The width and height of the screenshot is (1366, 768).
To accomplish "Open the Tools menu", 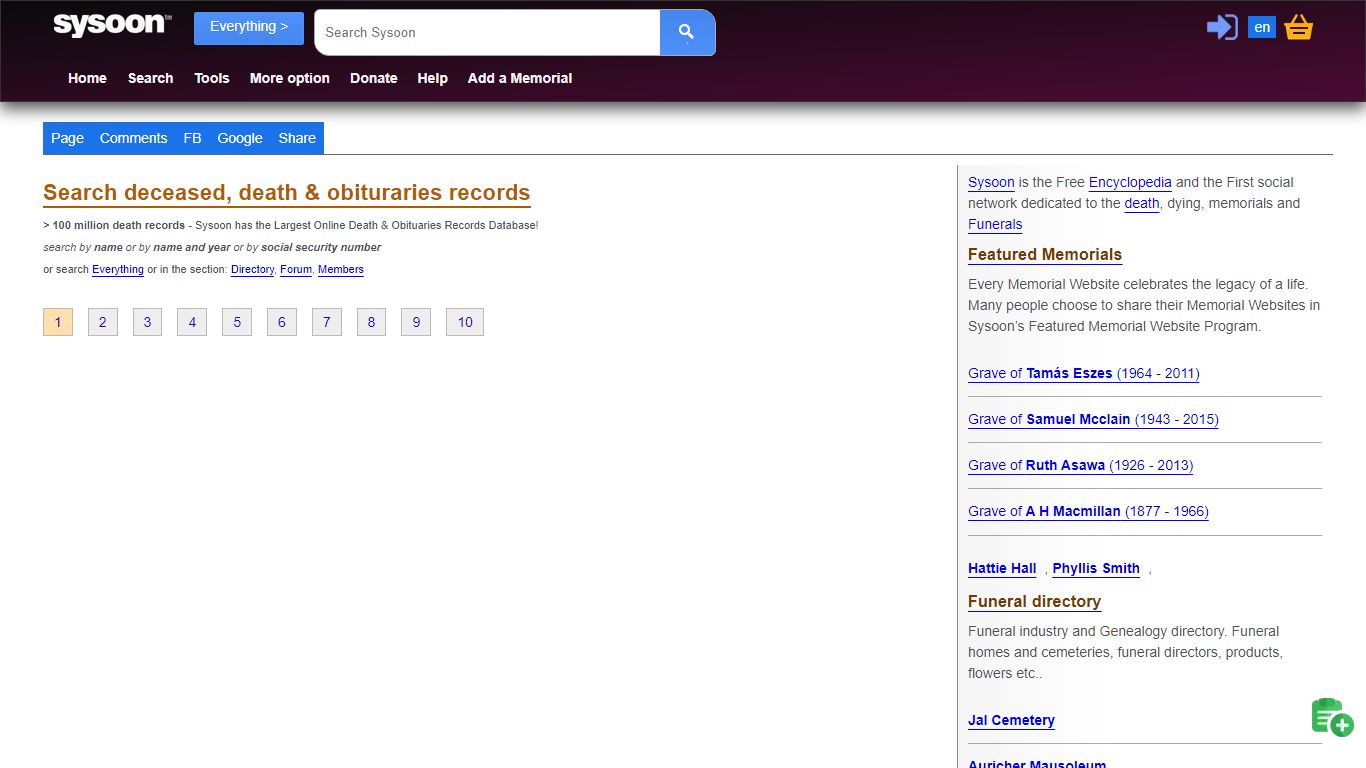I will 212,78.
